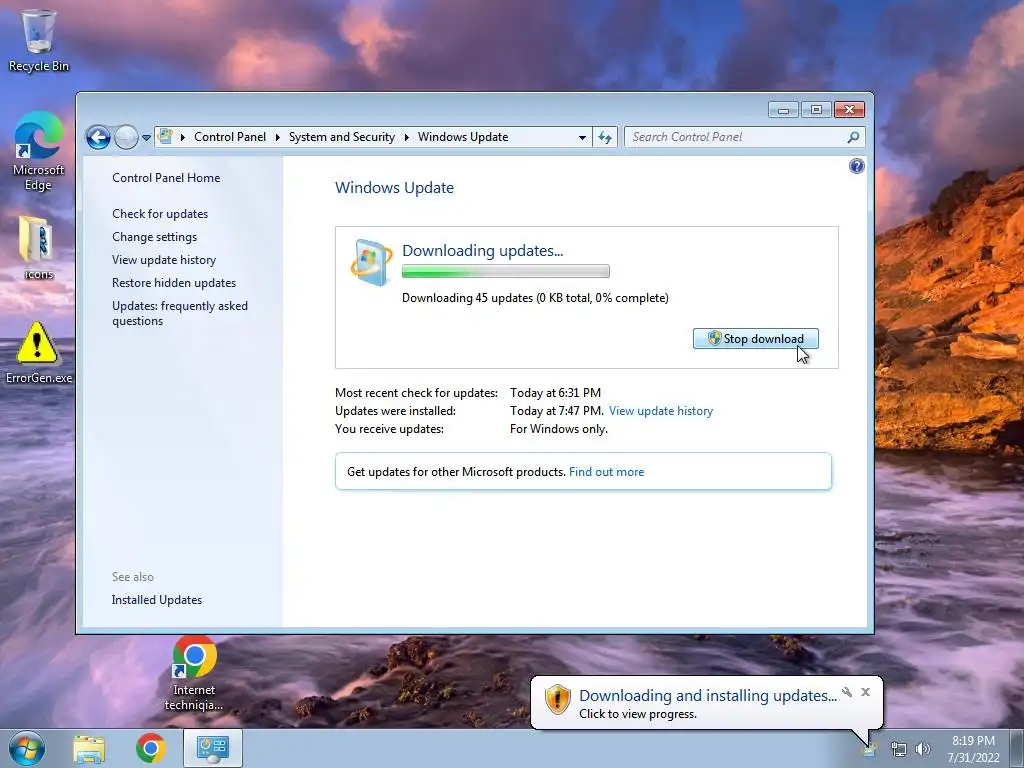Open the Start menu orb

27,748
